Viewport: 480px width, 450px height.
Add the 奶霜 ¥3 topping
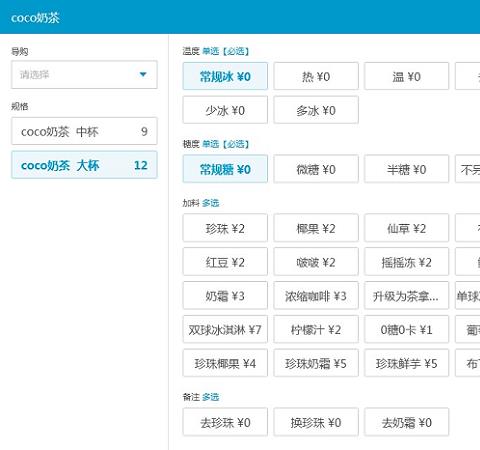tap(225, 295)
